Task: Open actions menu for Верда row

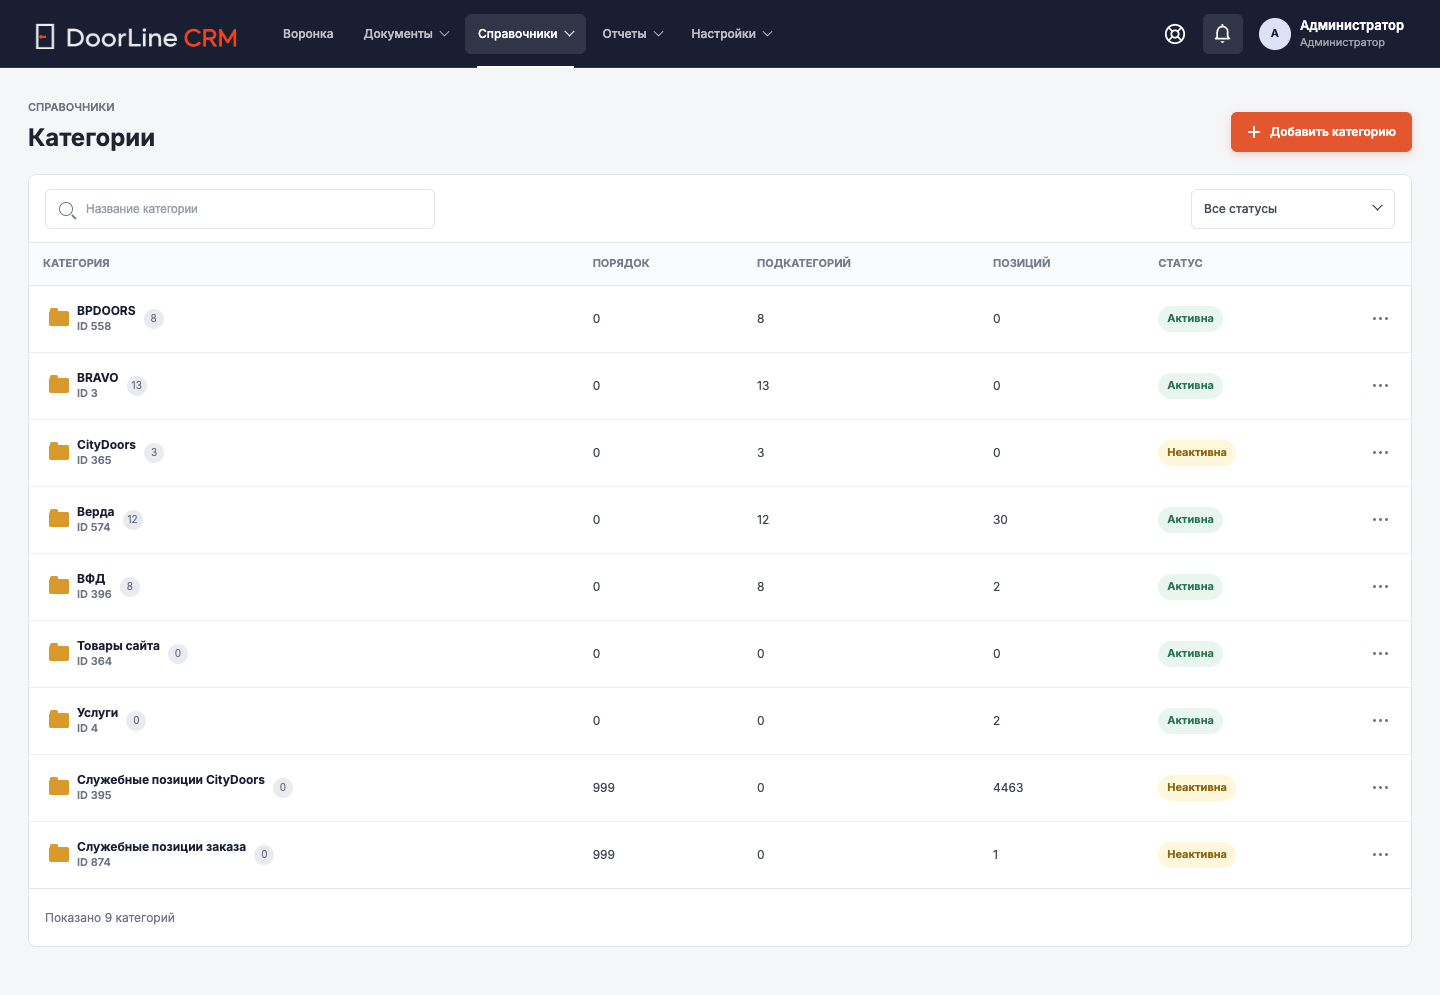Action: [1380, 520]
